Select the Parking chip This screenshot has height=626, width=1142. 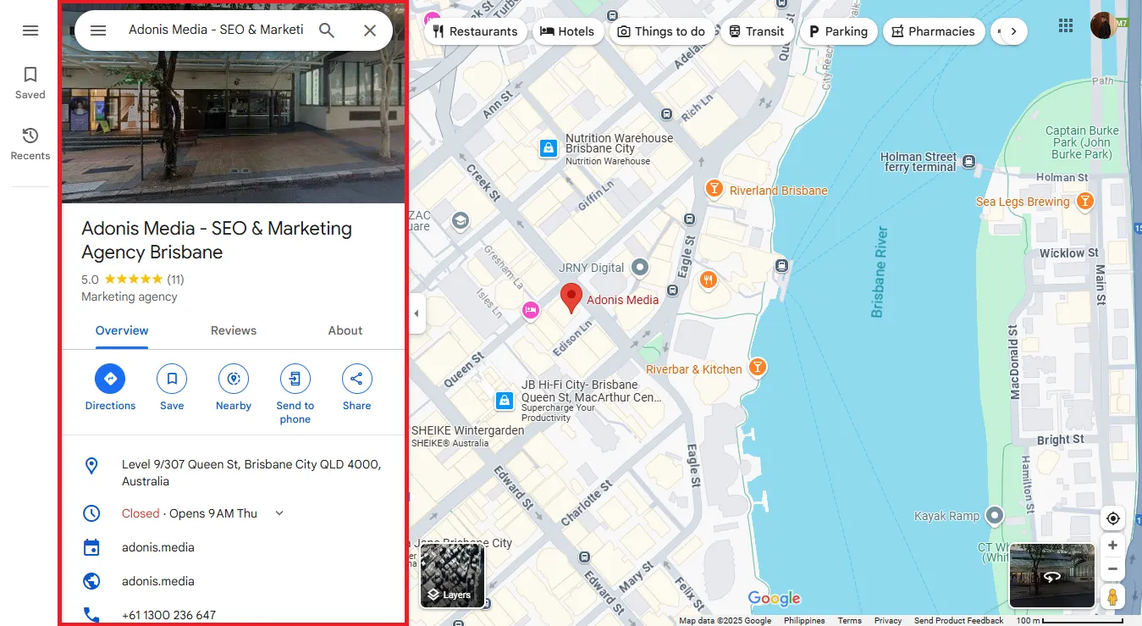(838, 31)
